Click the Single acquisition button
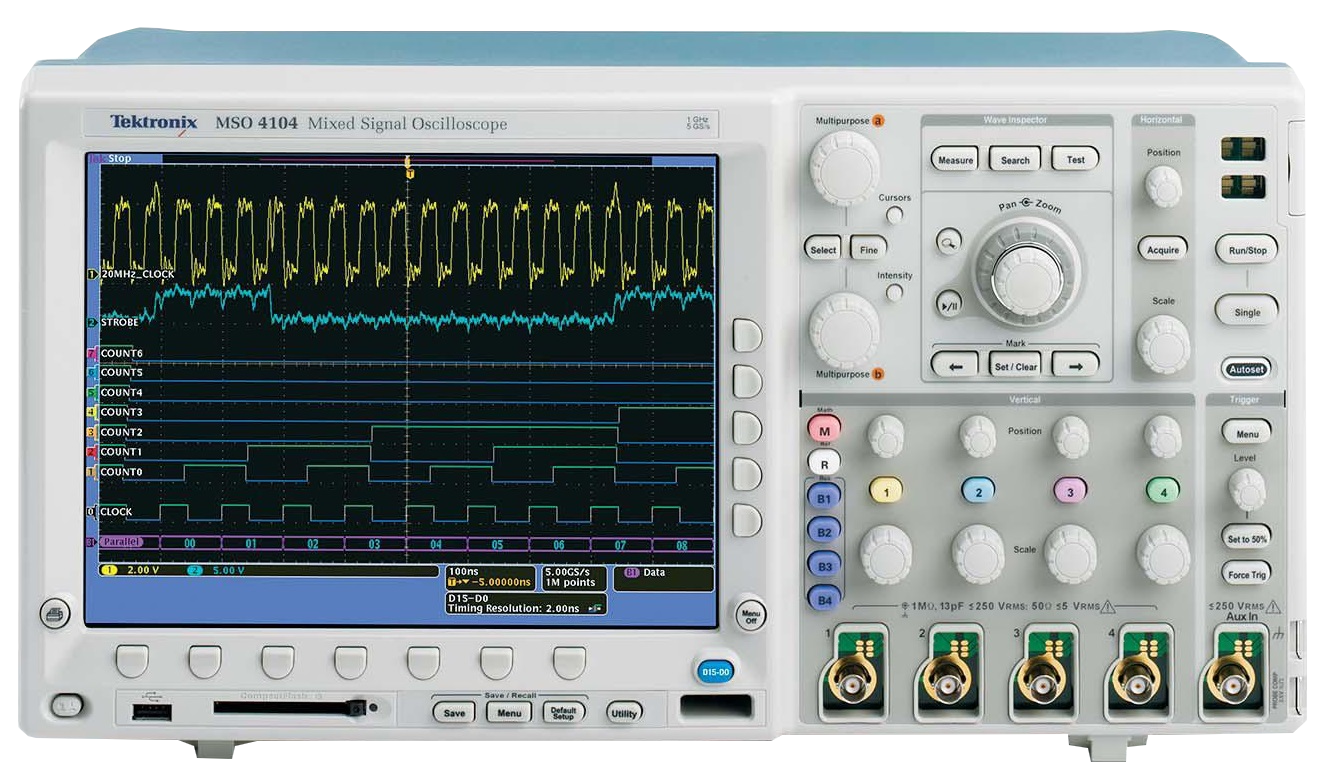This screenshot has height=768, width=1320. [1247, 311]
